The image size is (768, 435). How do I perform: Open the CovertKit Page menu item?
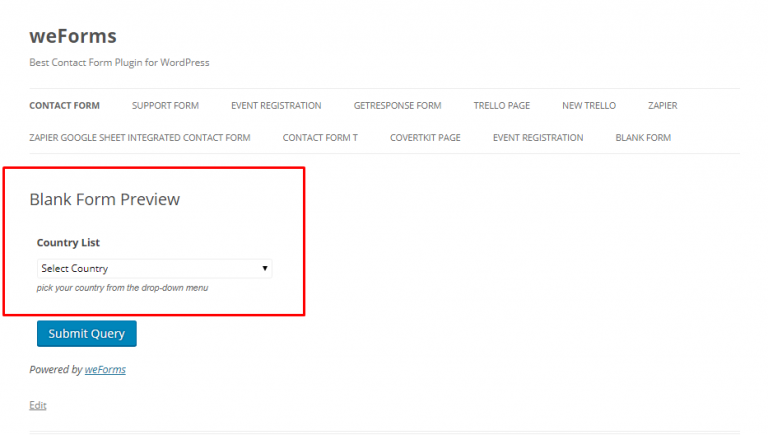coord(425,138)
